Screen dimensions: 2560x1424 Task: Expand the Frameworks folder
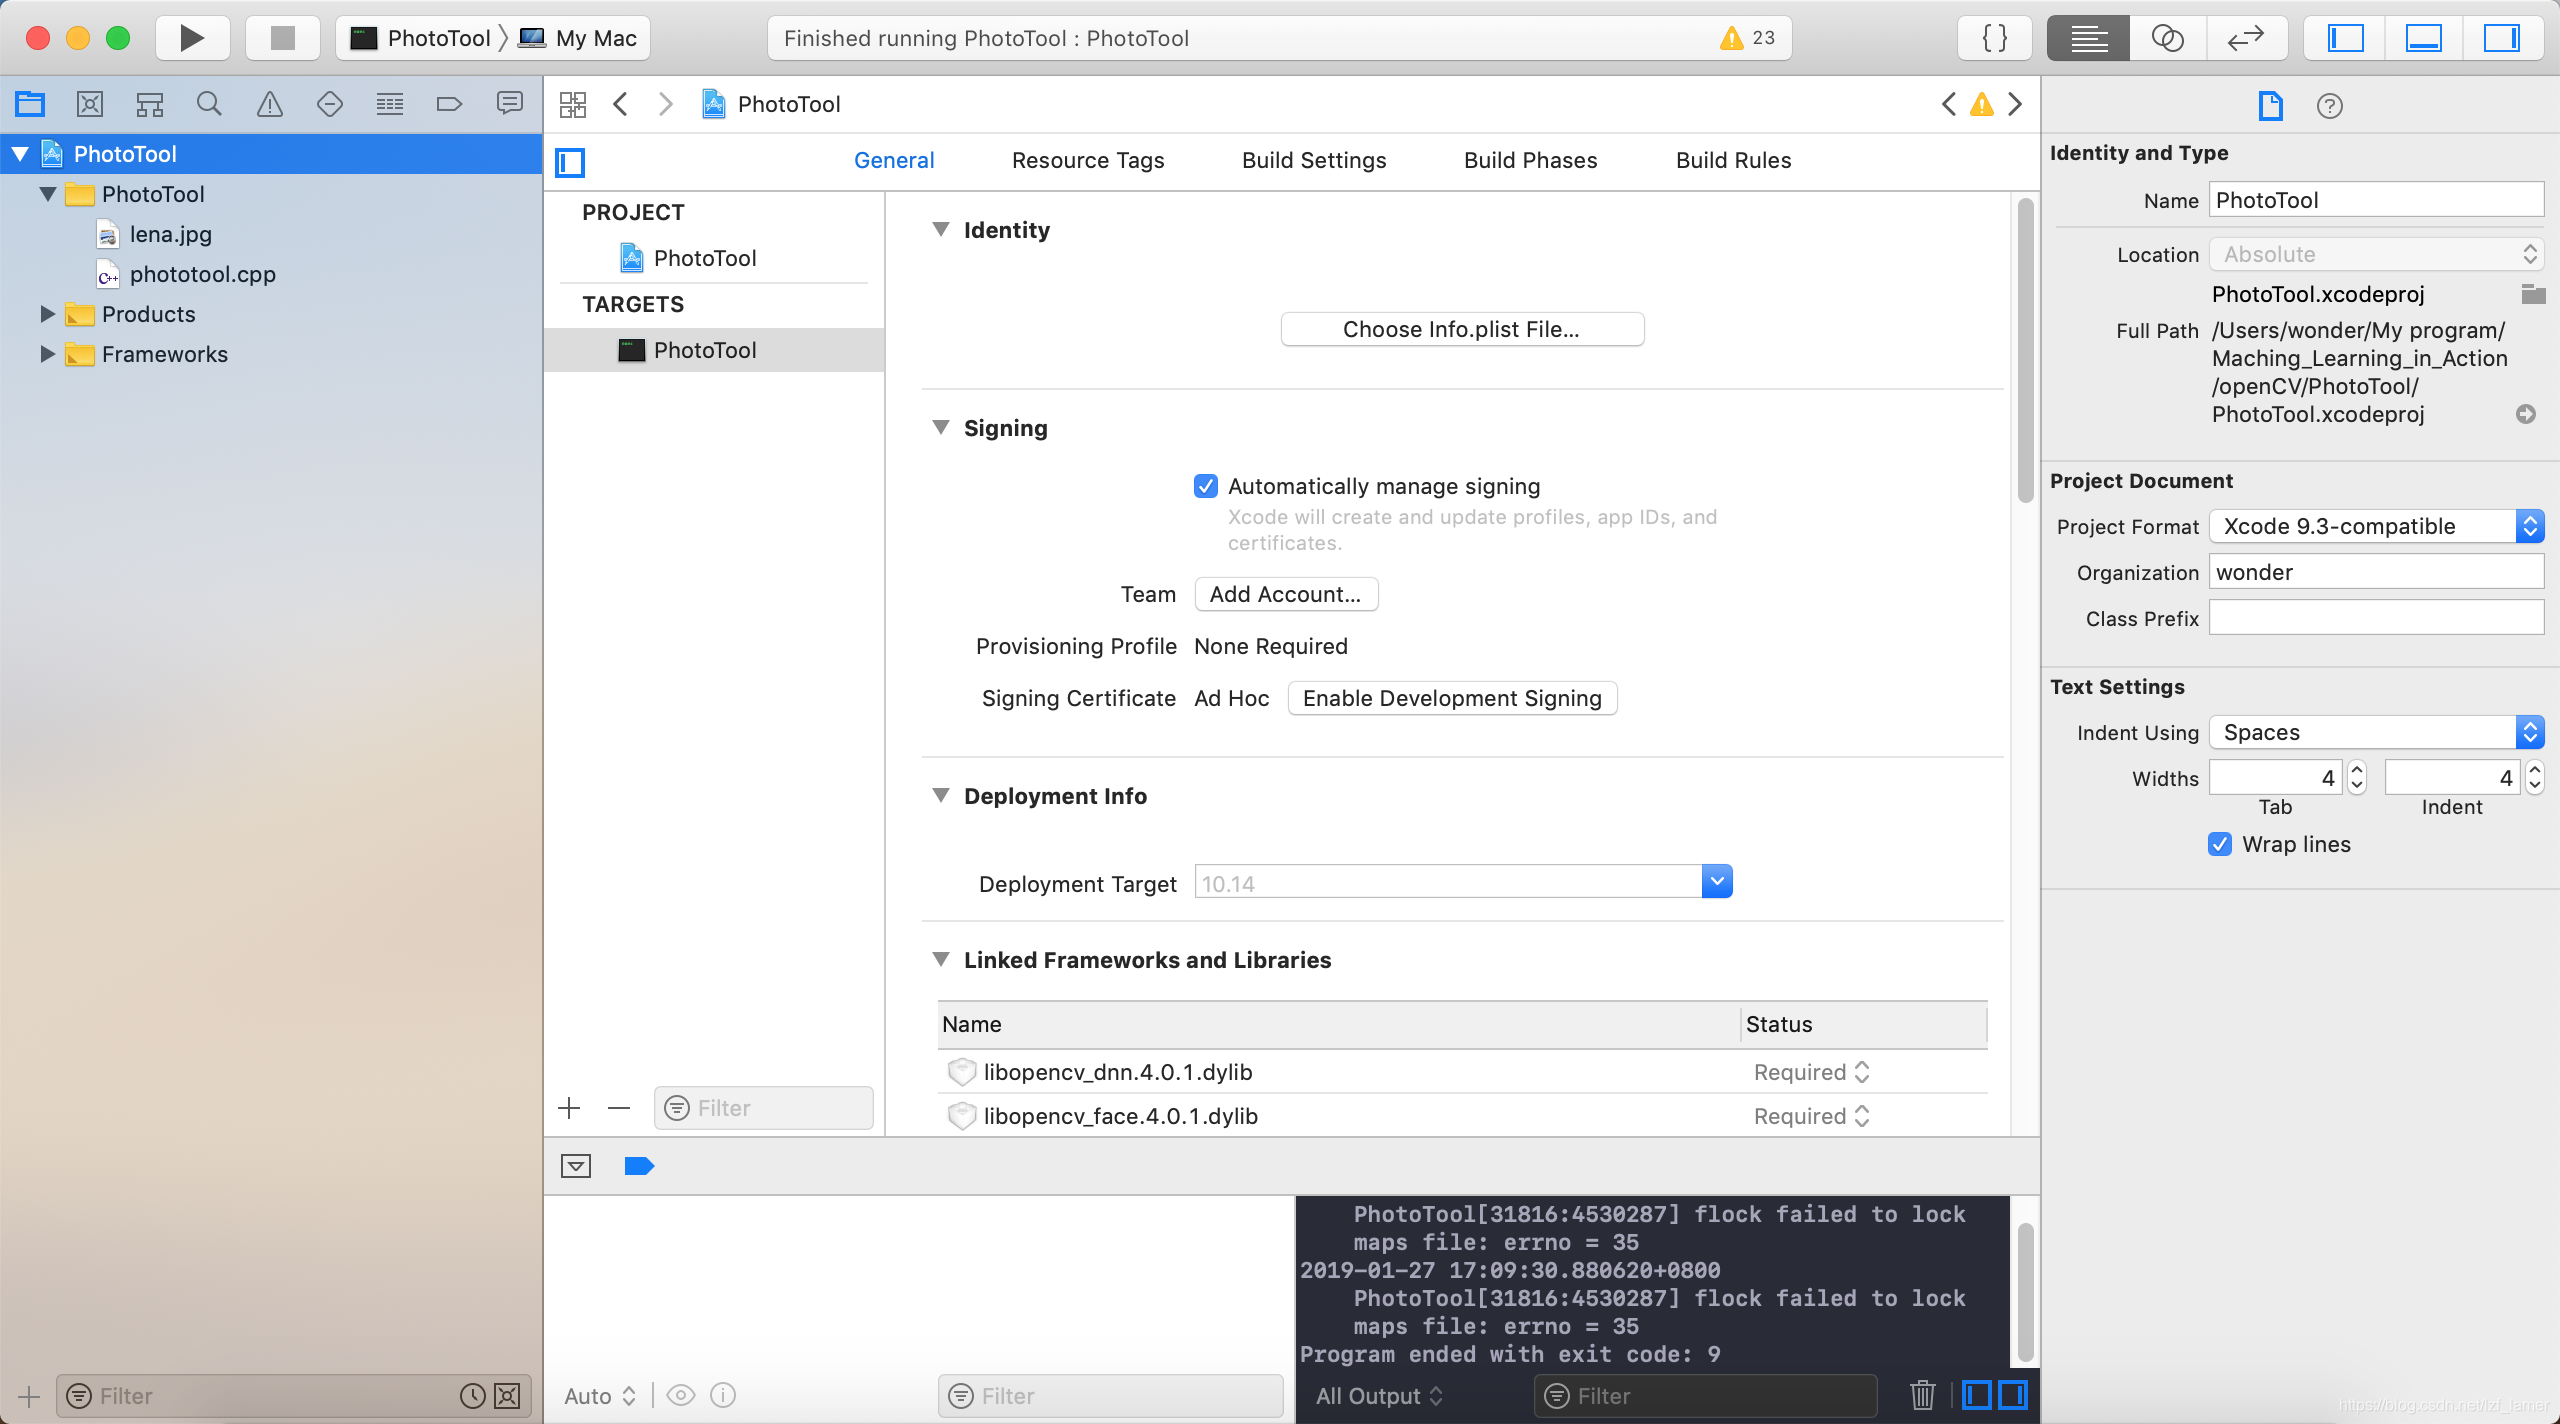(47, 354)
